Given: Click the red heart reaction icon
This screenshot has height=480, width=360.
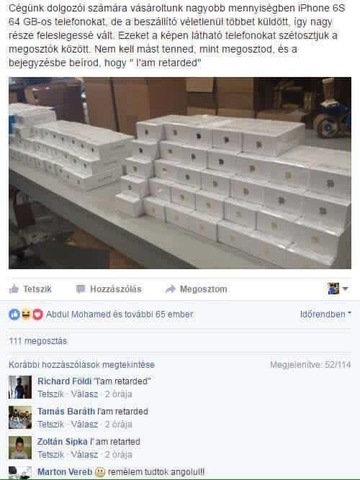Looking at the screenshot, I should click(x=38, y=314).
